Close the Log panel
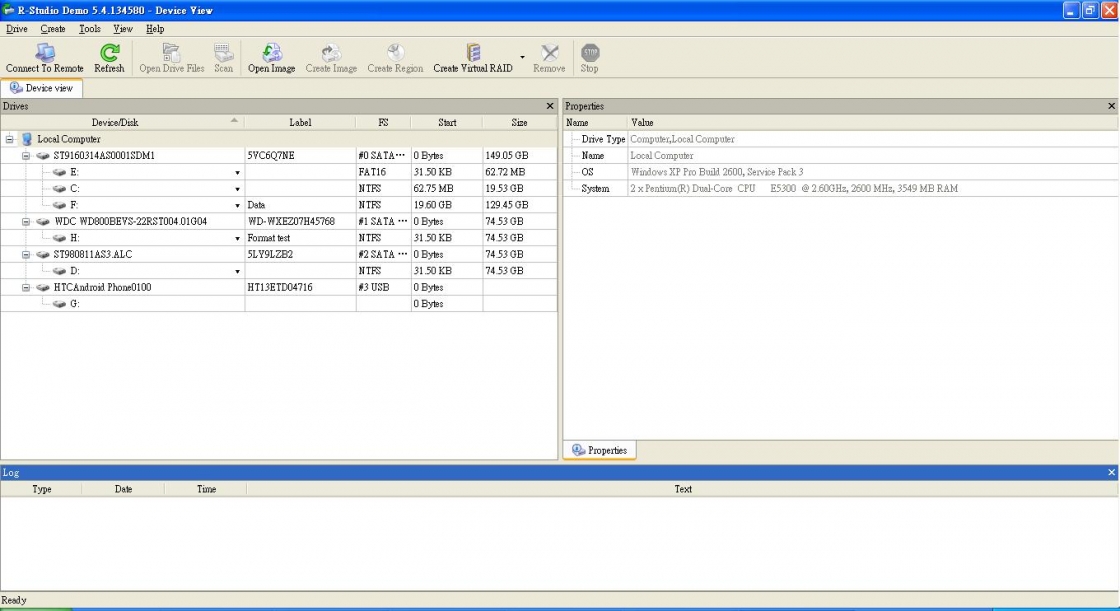 tap(1111, 472)
